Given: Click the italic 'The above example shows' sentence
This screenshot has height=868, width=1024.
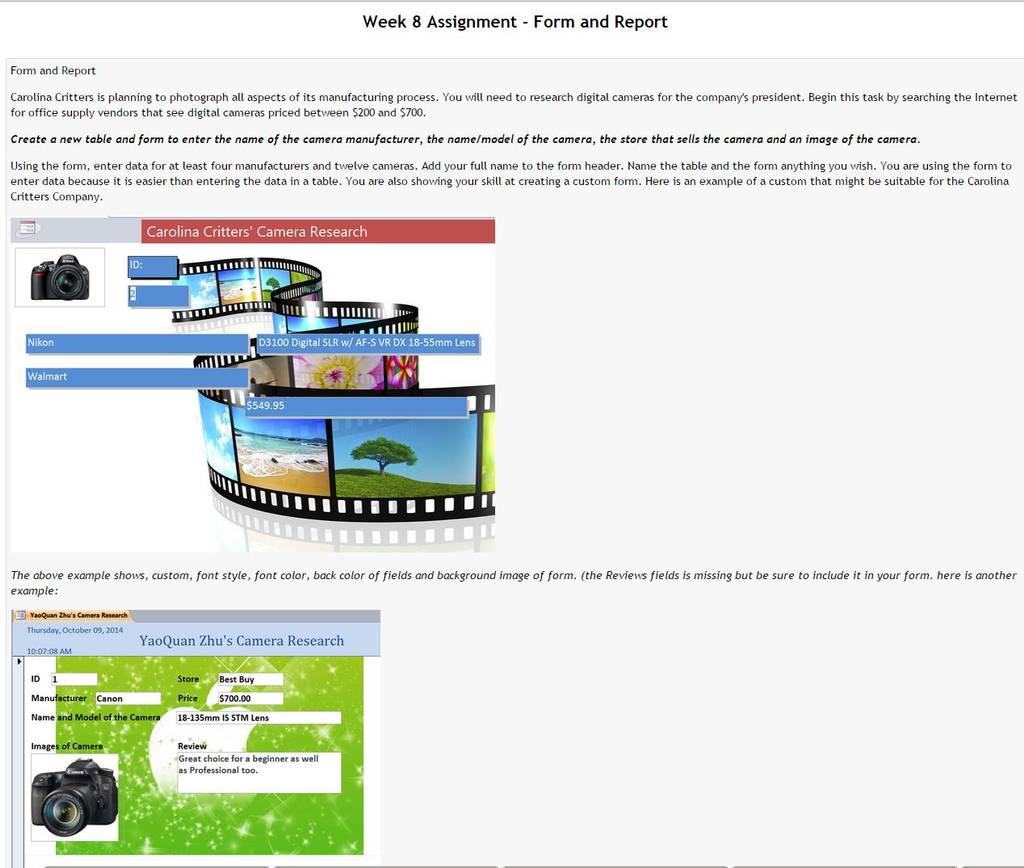Looking at the screenshot, I should [513, 583].
